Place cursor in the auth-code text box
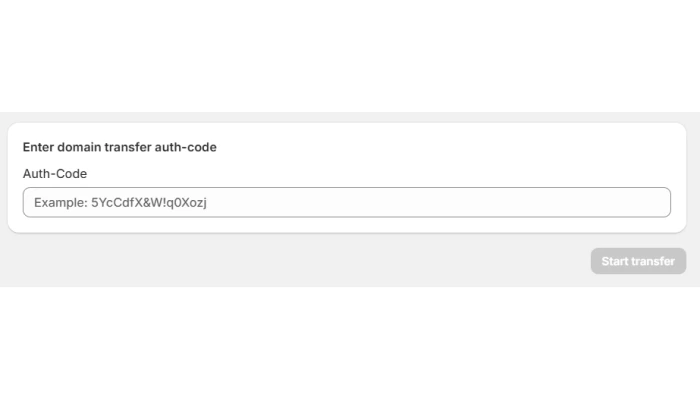 click(346, 202)
